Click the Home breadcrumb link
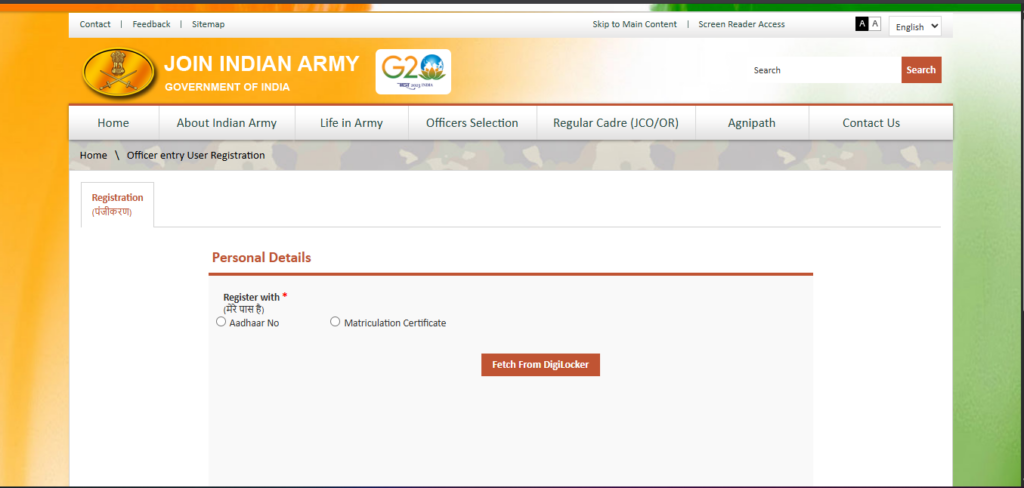This screenshot has height=488, width=1024. [x=93, y=155]
